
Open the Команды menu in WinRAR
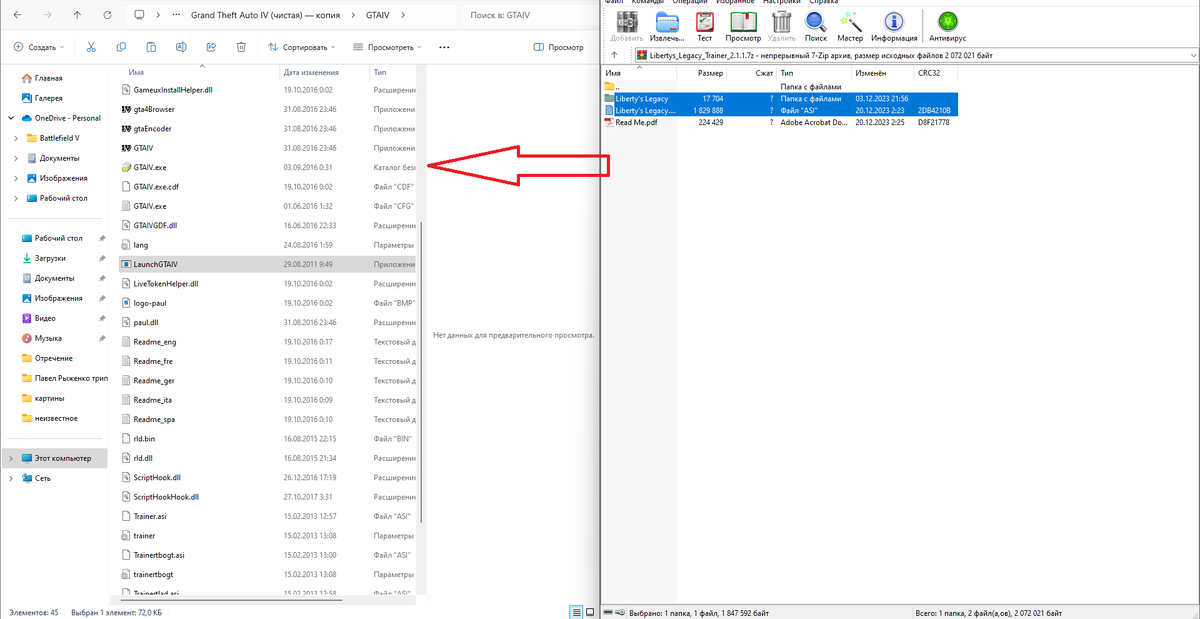point(650,2)
